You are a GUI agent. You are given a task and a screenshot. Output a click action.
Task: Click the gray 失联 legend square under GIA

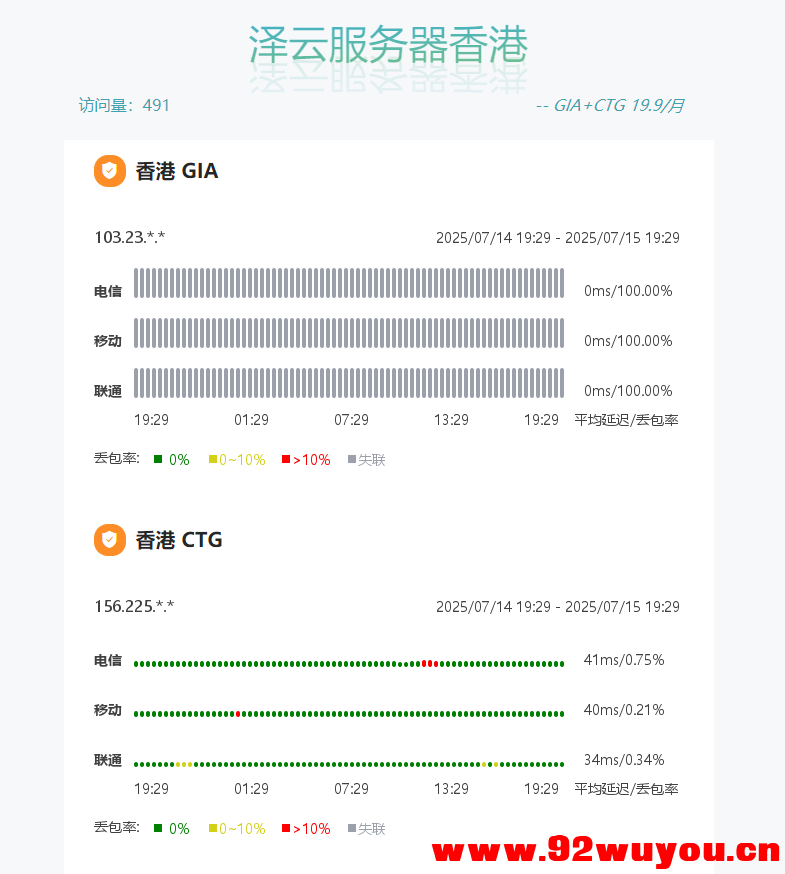coord(352,460)
